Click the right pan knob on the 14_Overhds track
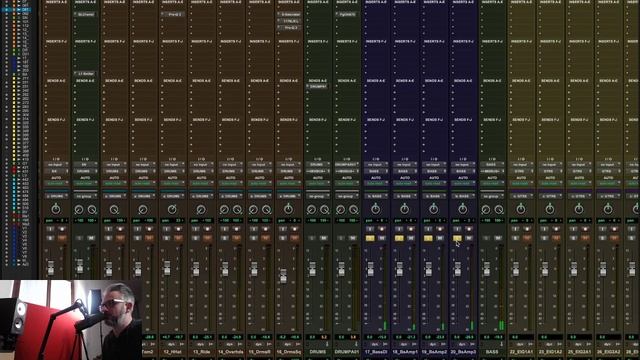The width and height of the screenshot is (640, 360). (x=237, y=210)
